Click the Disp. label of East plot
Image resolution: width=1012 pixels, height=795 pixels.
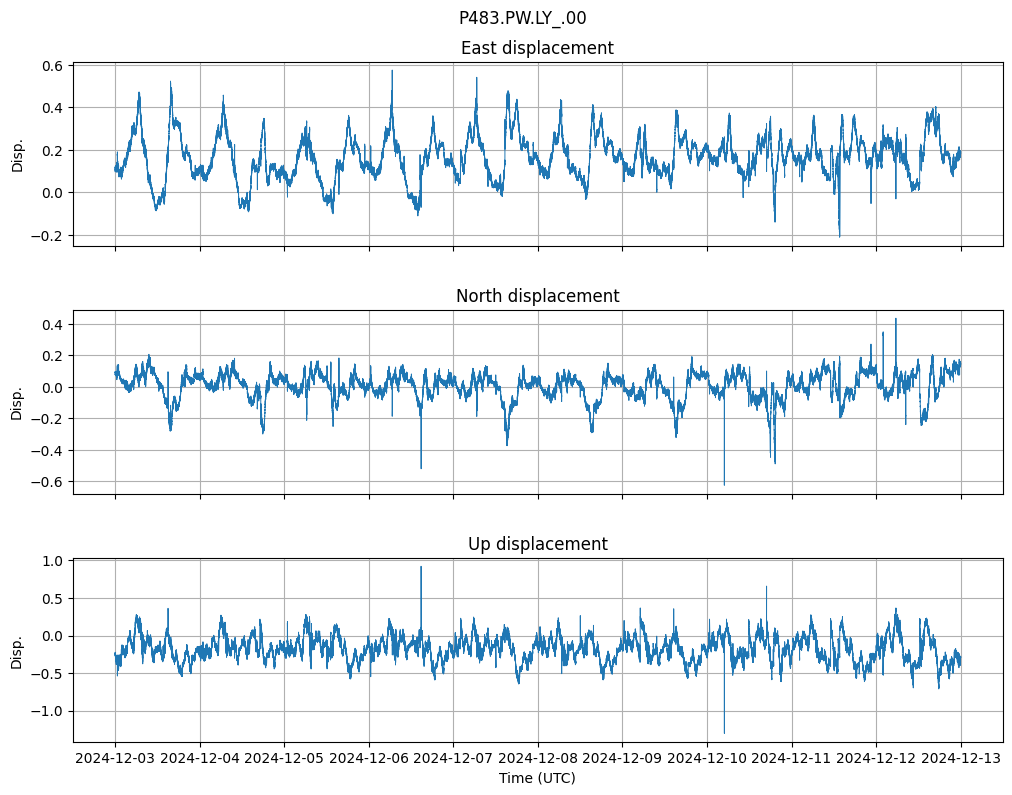[x=17, y=153]
